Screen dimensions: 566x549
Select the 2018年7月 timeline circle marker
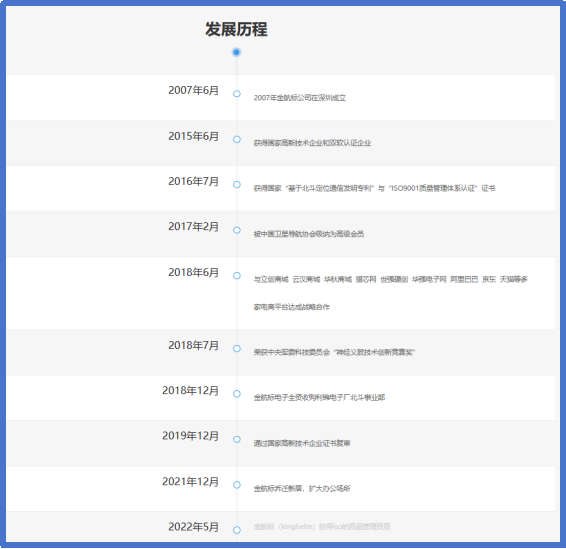[237, 349]
